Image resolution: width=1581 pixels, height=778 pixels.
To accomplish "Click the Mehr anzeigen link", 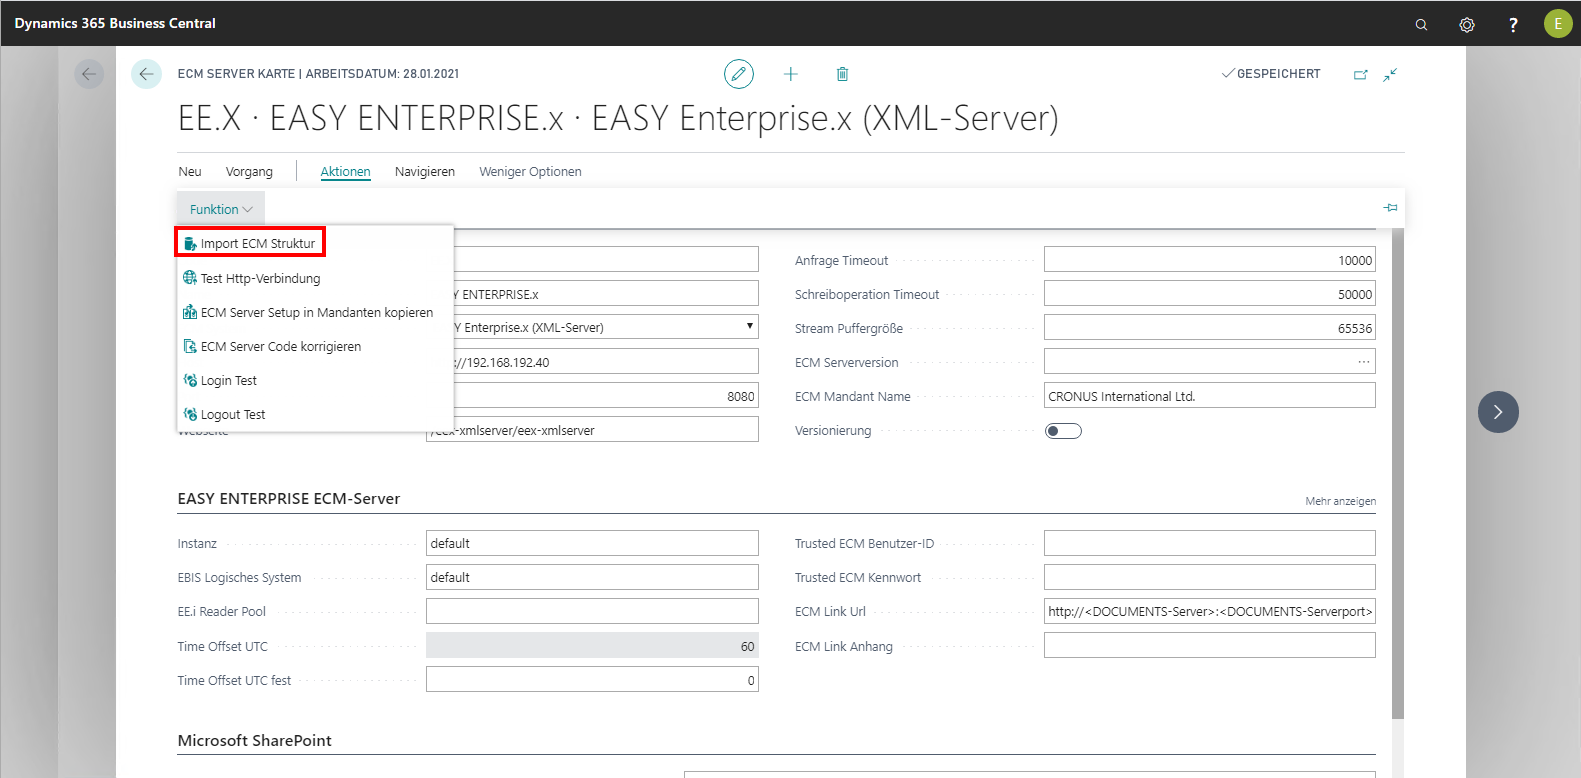I will point(1340,501).
